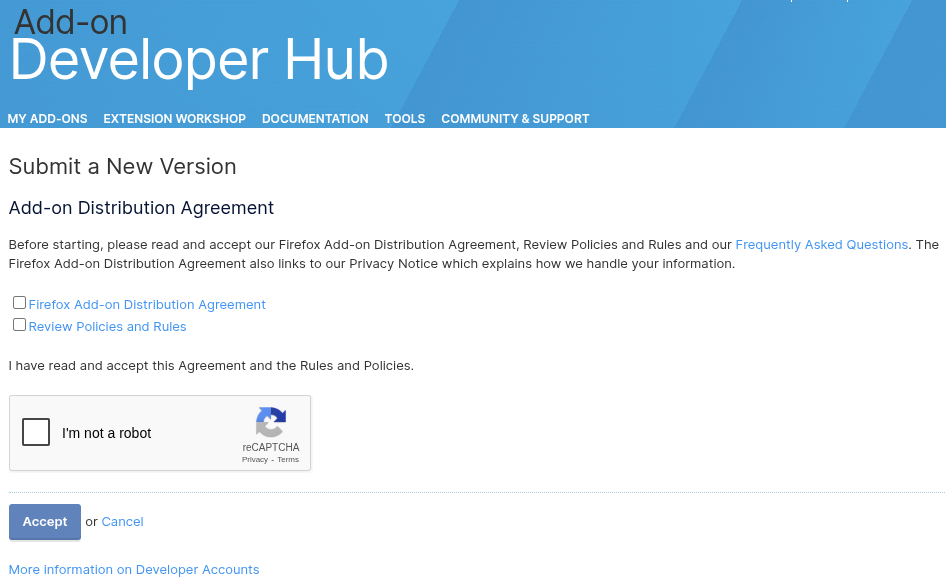Go to DOCUMENTATION in the nav bar

315,119
